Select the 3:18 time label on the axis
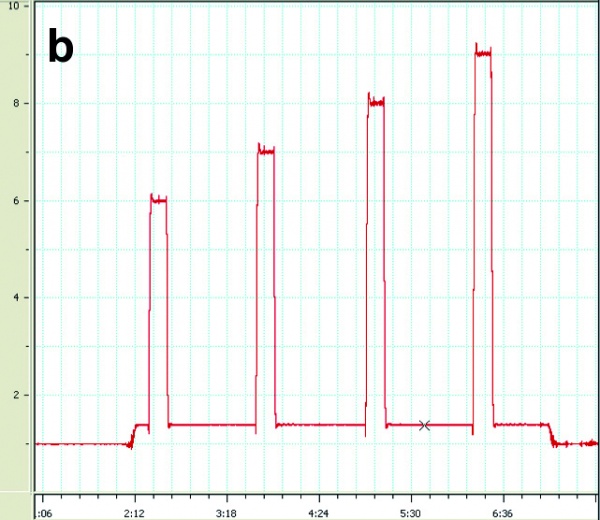The height and width of the screenshot is (520, 600). click(226, 511)
